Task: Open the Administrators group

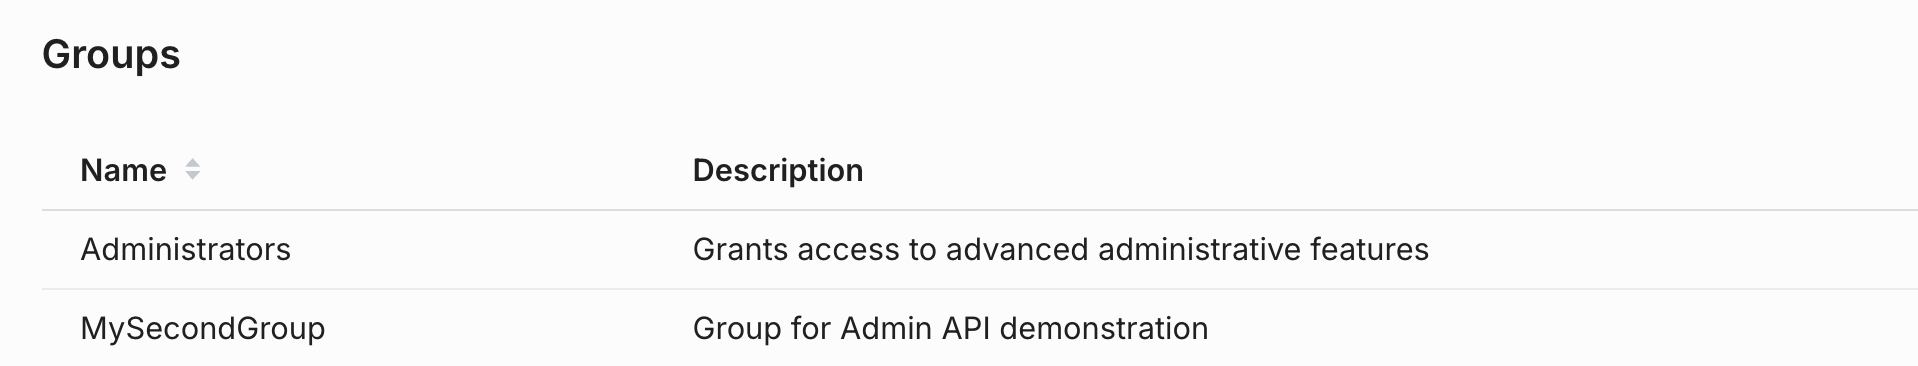Action: (x=185, y=249)
